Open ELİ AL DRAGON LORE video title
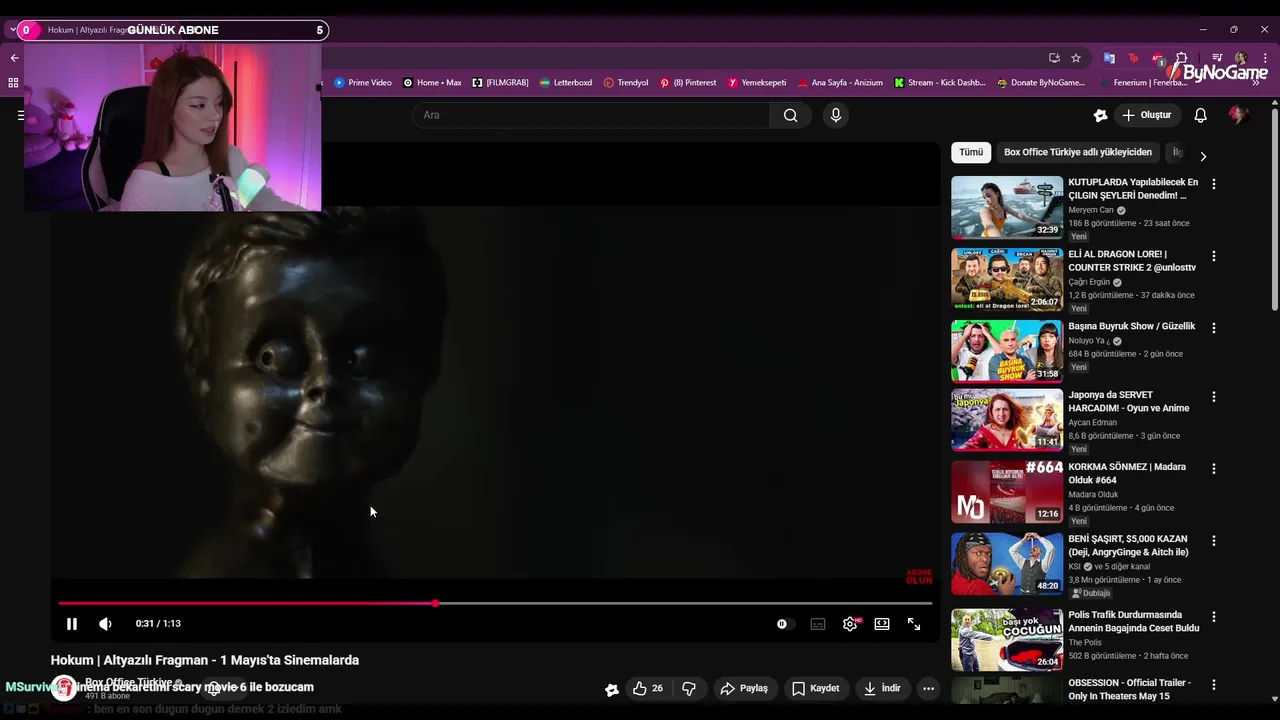The height and width of the screenshot is (720, 1280). pos(1132,261)
